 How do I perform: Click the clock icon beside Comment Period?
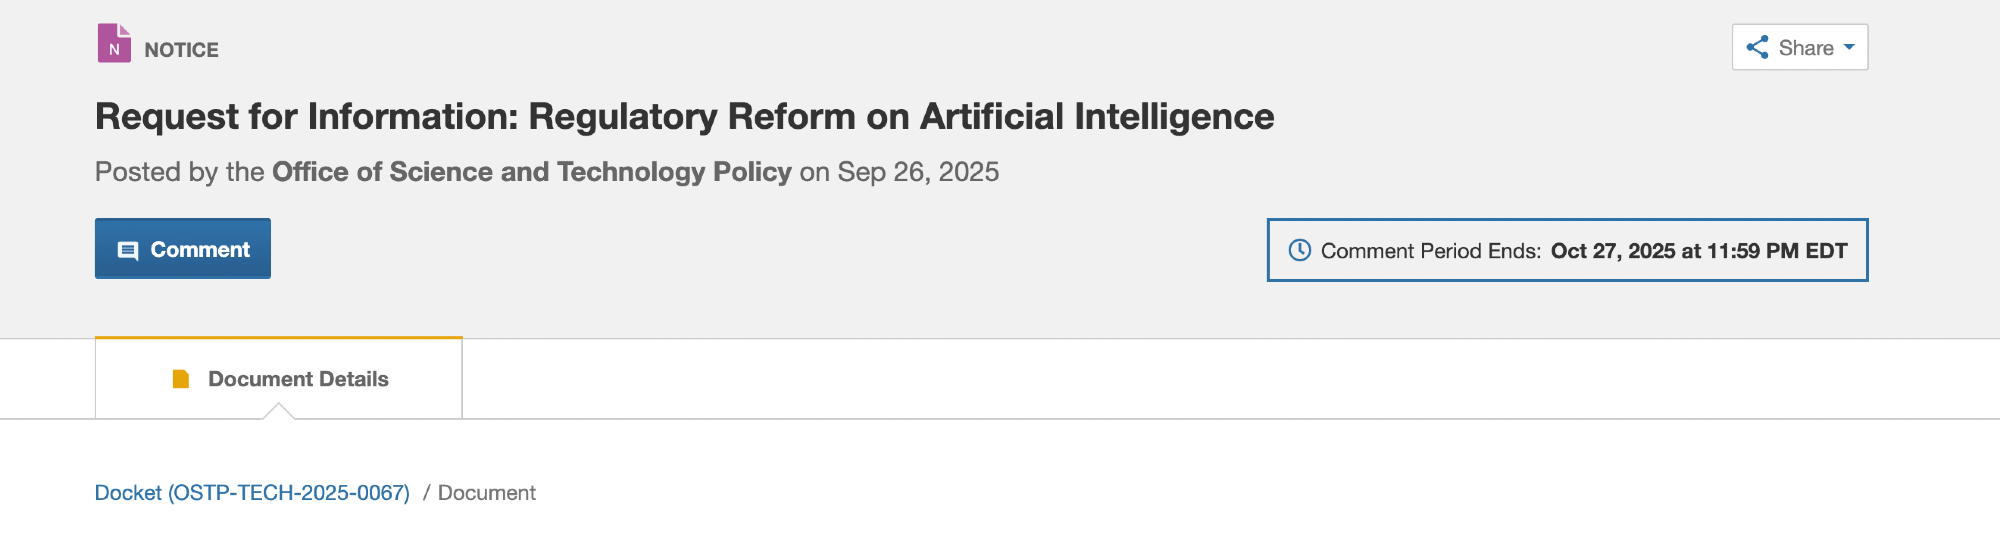coord(1299,250)
